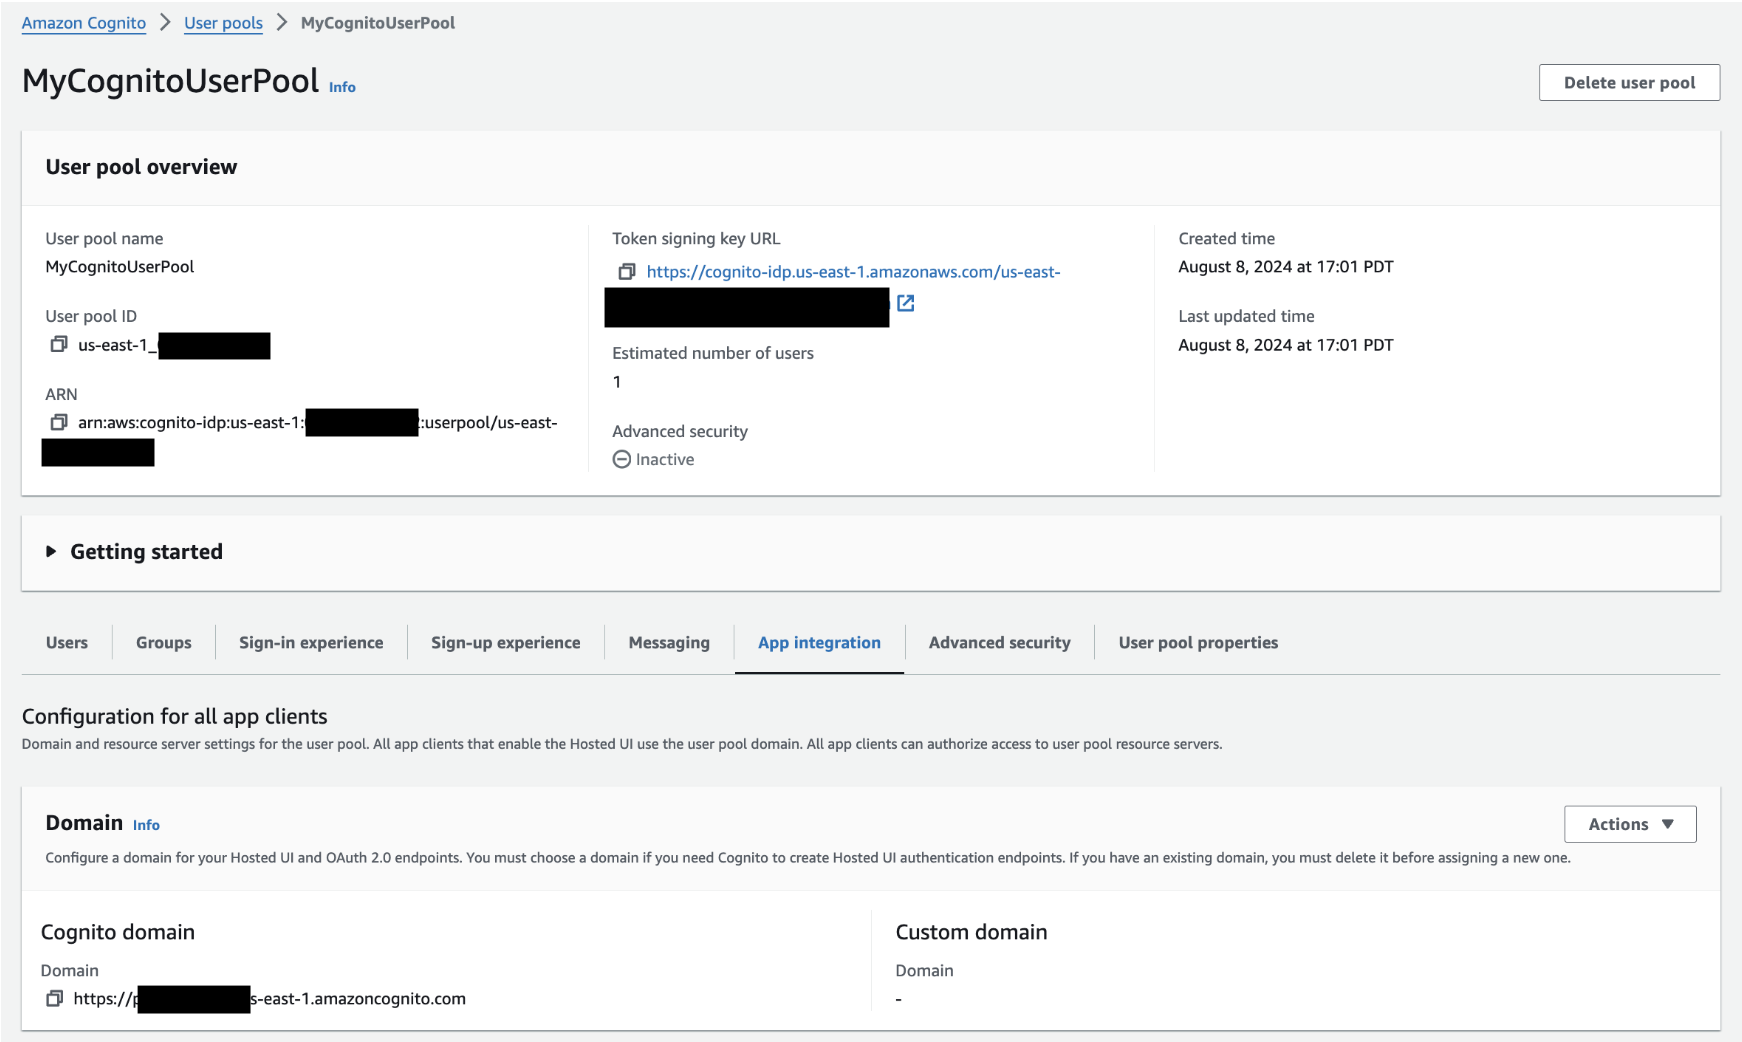Switch to the Advanced security tab
Viewport: 1742px width, 1042px height.
999,642
